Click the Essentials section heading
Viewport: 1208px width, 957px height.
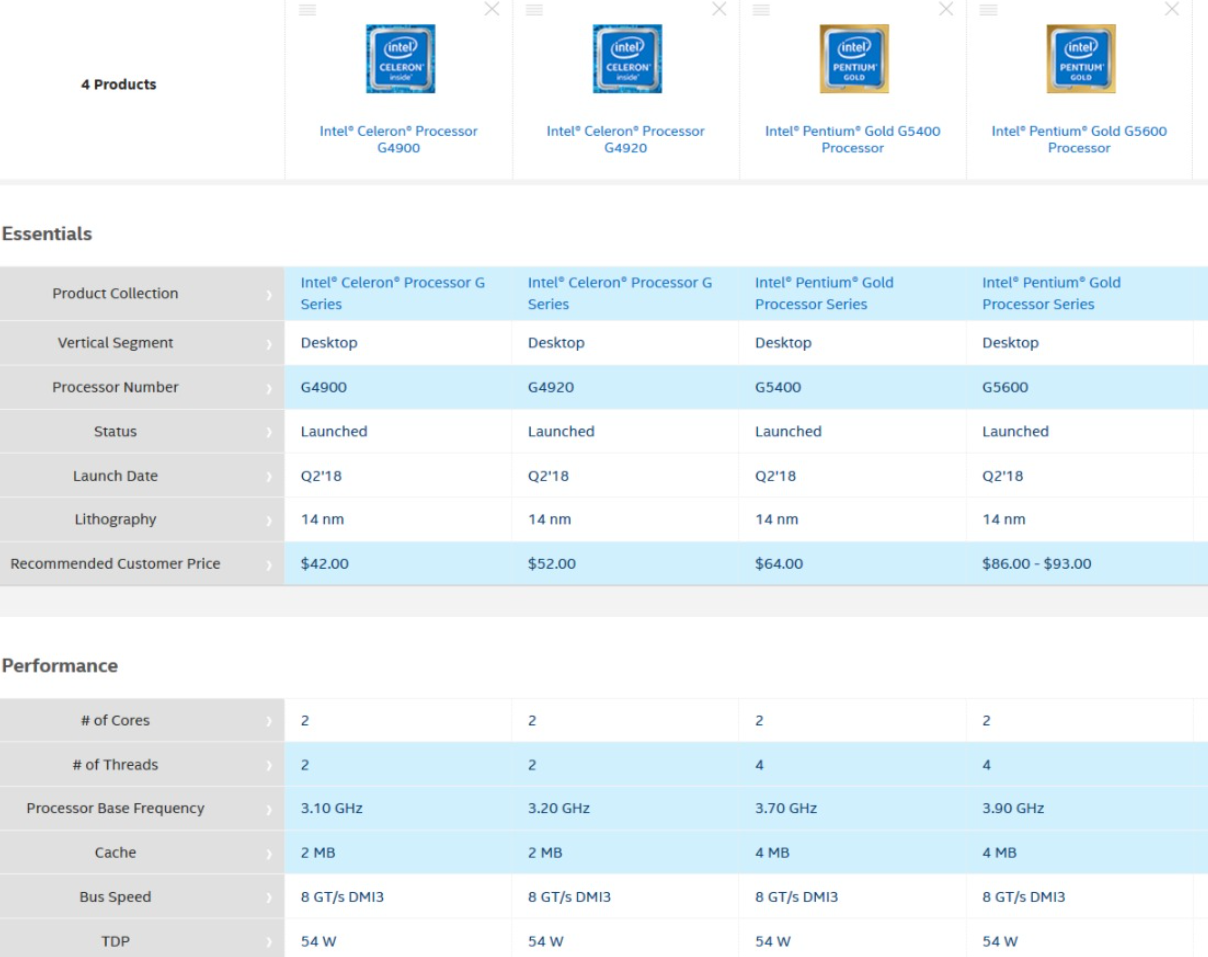click(47, 234)
